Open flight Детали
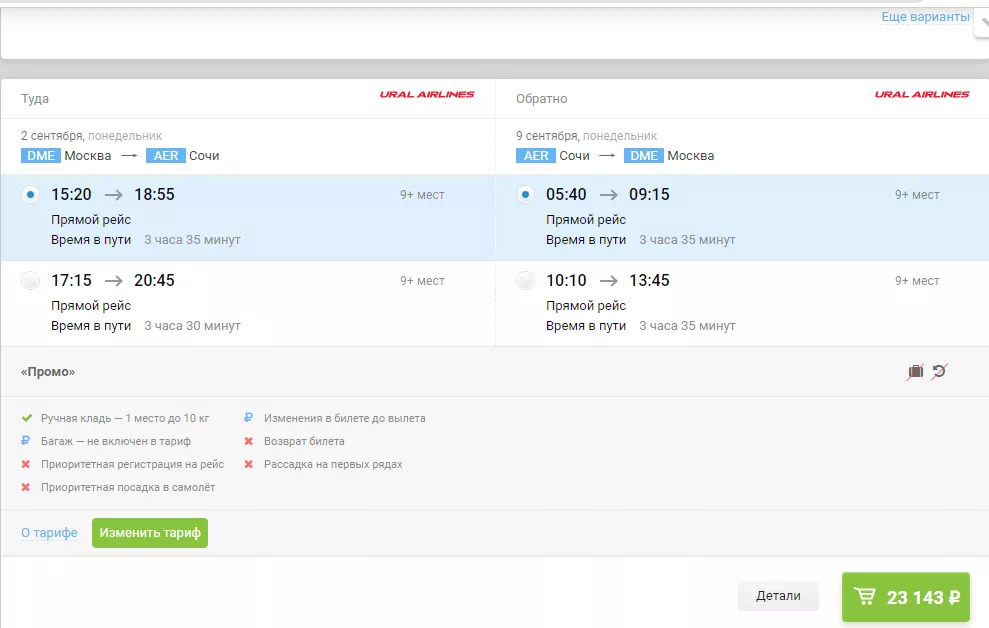 coord(778,596)
